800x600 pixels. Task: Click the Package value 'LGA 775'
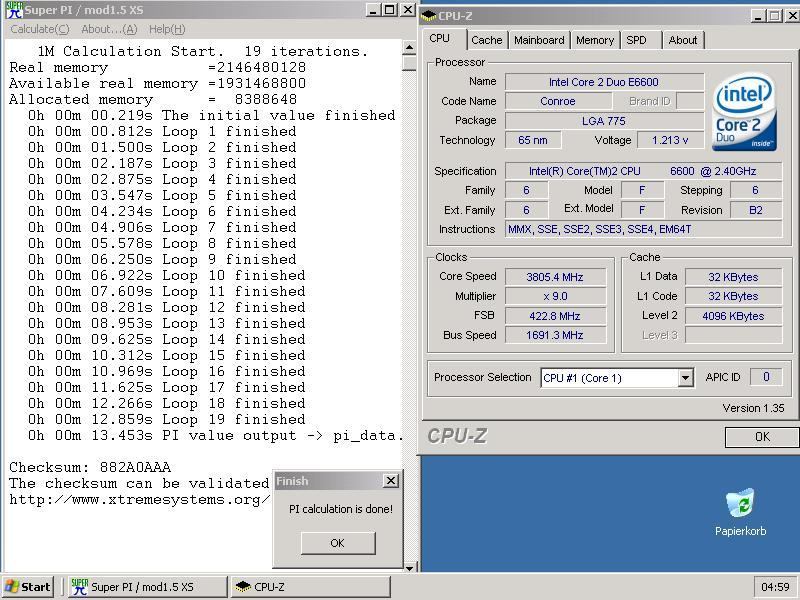coord(604,121)
